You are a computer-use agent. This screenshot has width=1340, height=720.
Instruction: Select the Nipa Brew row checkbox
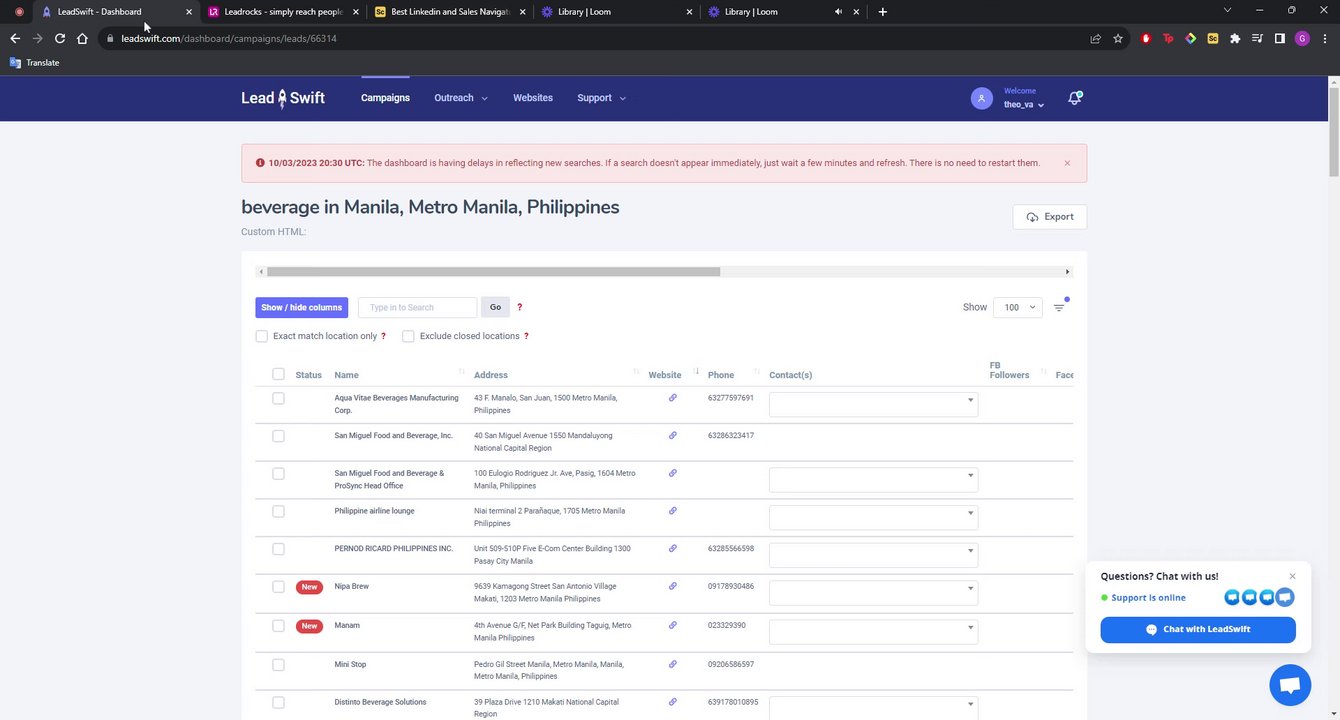pyautogui.click(x=278, y=587)
